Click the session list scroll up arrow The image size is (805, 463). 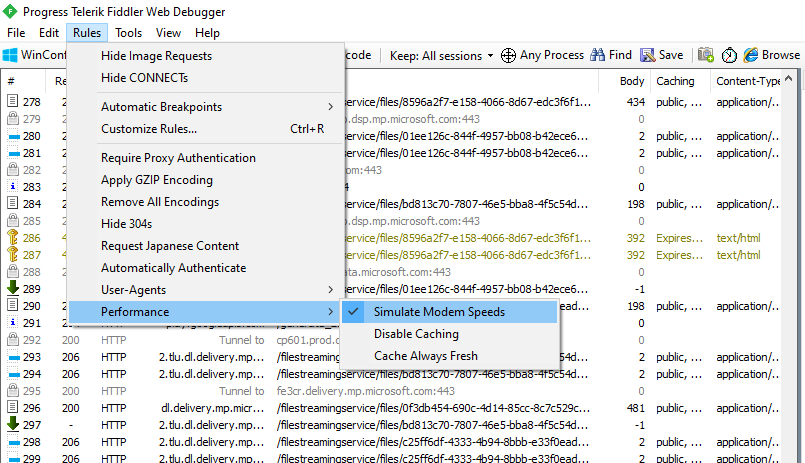click(x=789, y=79)
